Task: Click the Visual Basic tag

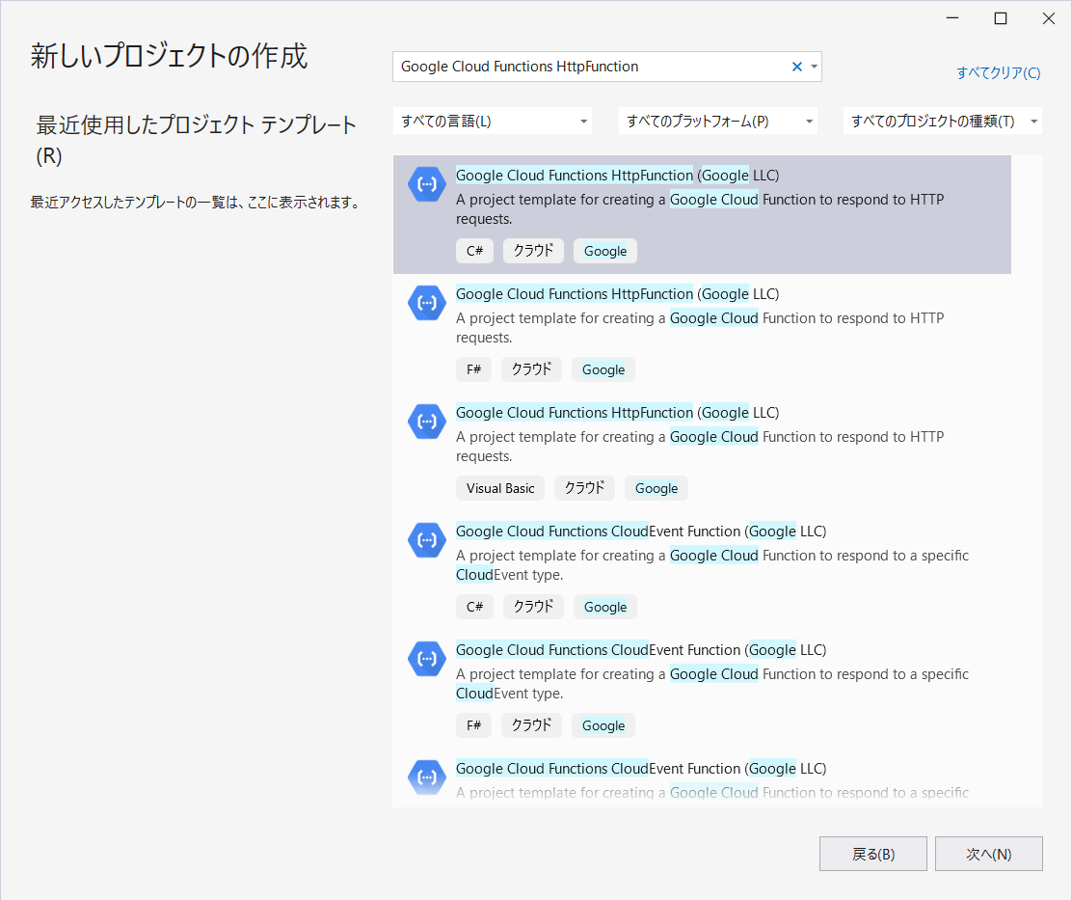Action: coord(500,488)
